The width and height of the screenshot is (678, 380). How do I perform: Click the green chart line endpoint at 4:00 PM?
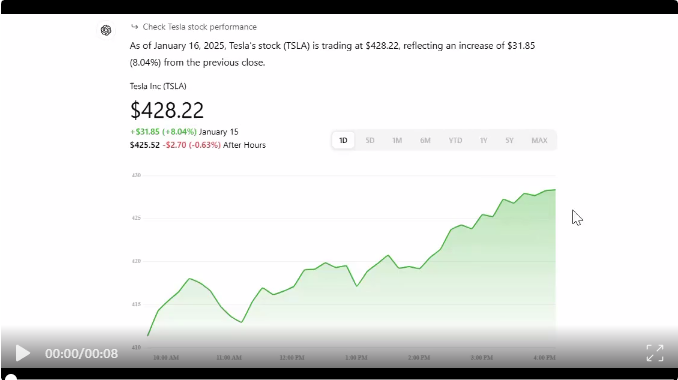click(555, 189)
